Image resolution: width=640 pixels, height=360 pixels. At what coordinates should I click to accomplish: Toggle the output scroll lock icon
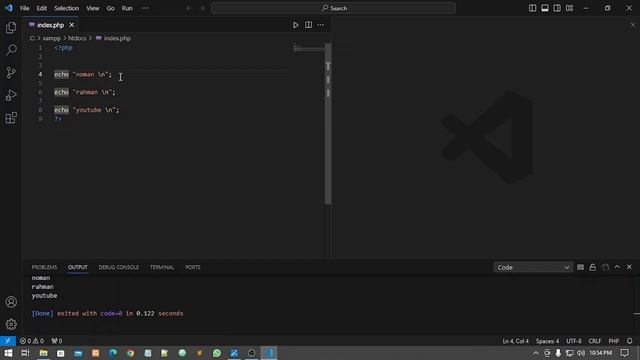(593, 267)
